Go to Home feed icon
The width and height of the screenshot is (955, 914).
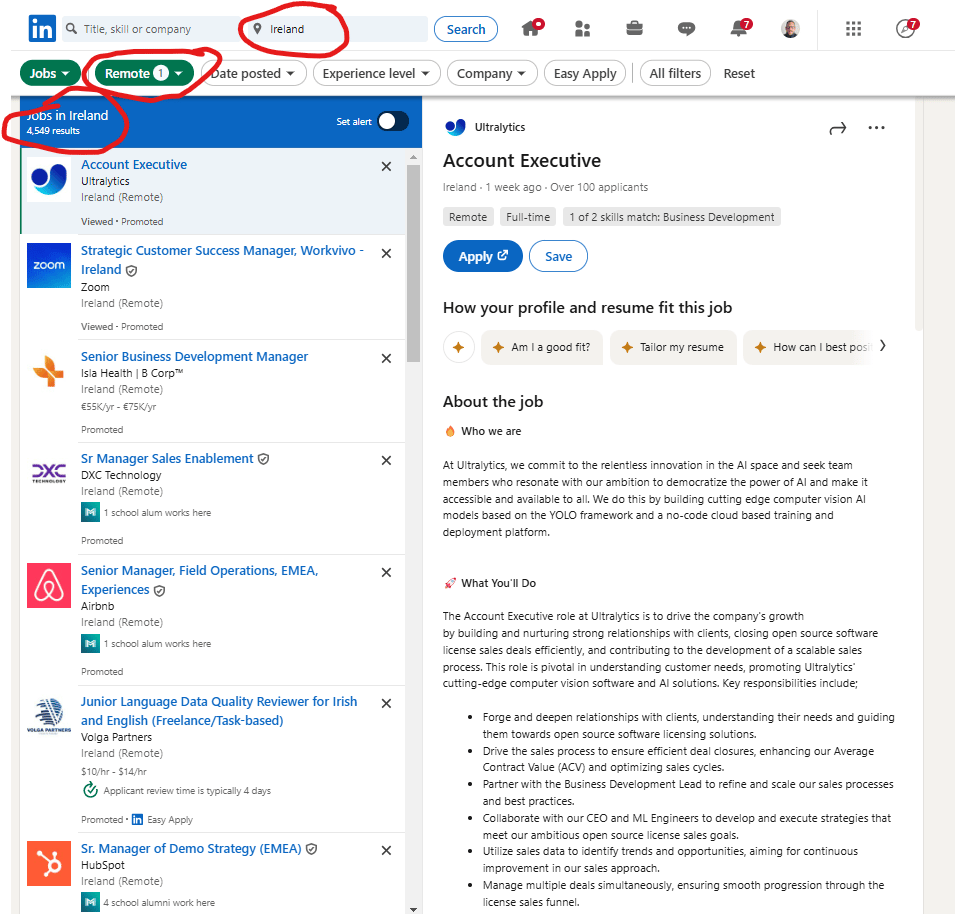[531, 28]
